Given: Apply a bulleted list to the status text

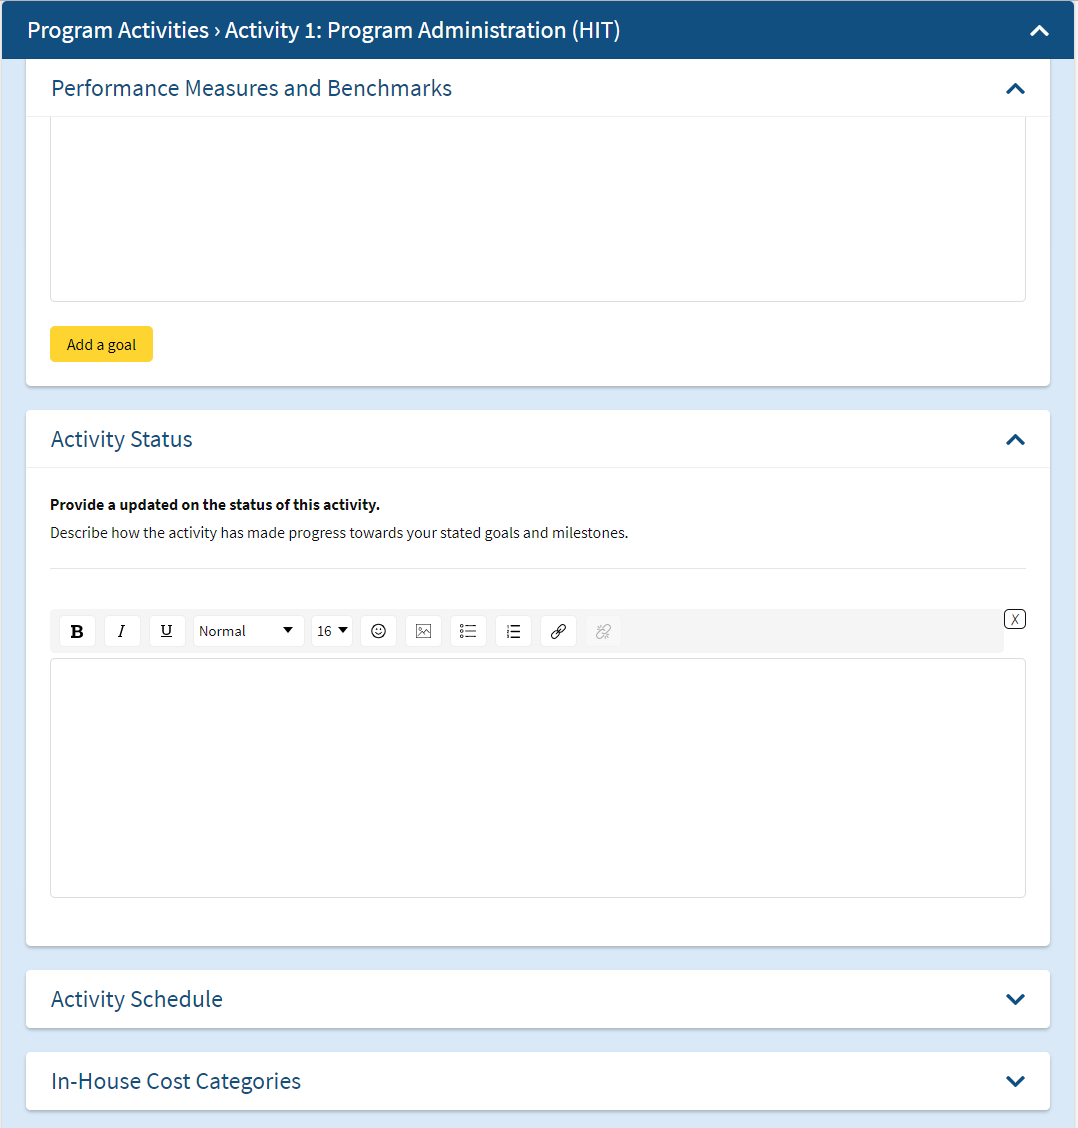Looking at the screenshot, I should [468, 630].
